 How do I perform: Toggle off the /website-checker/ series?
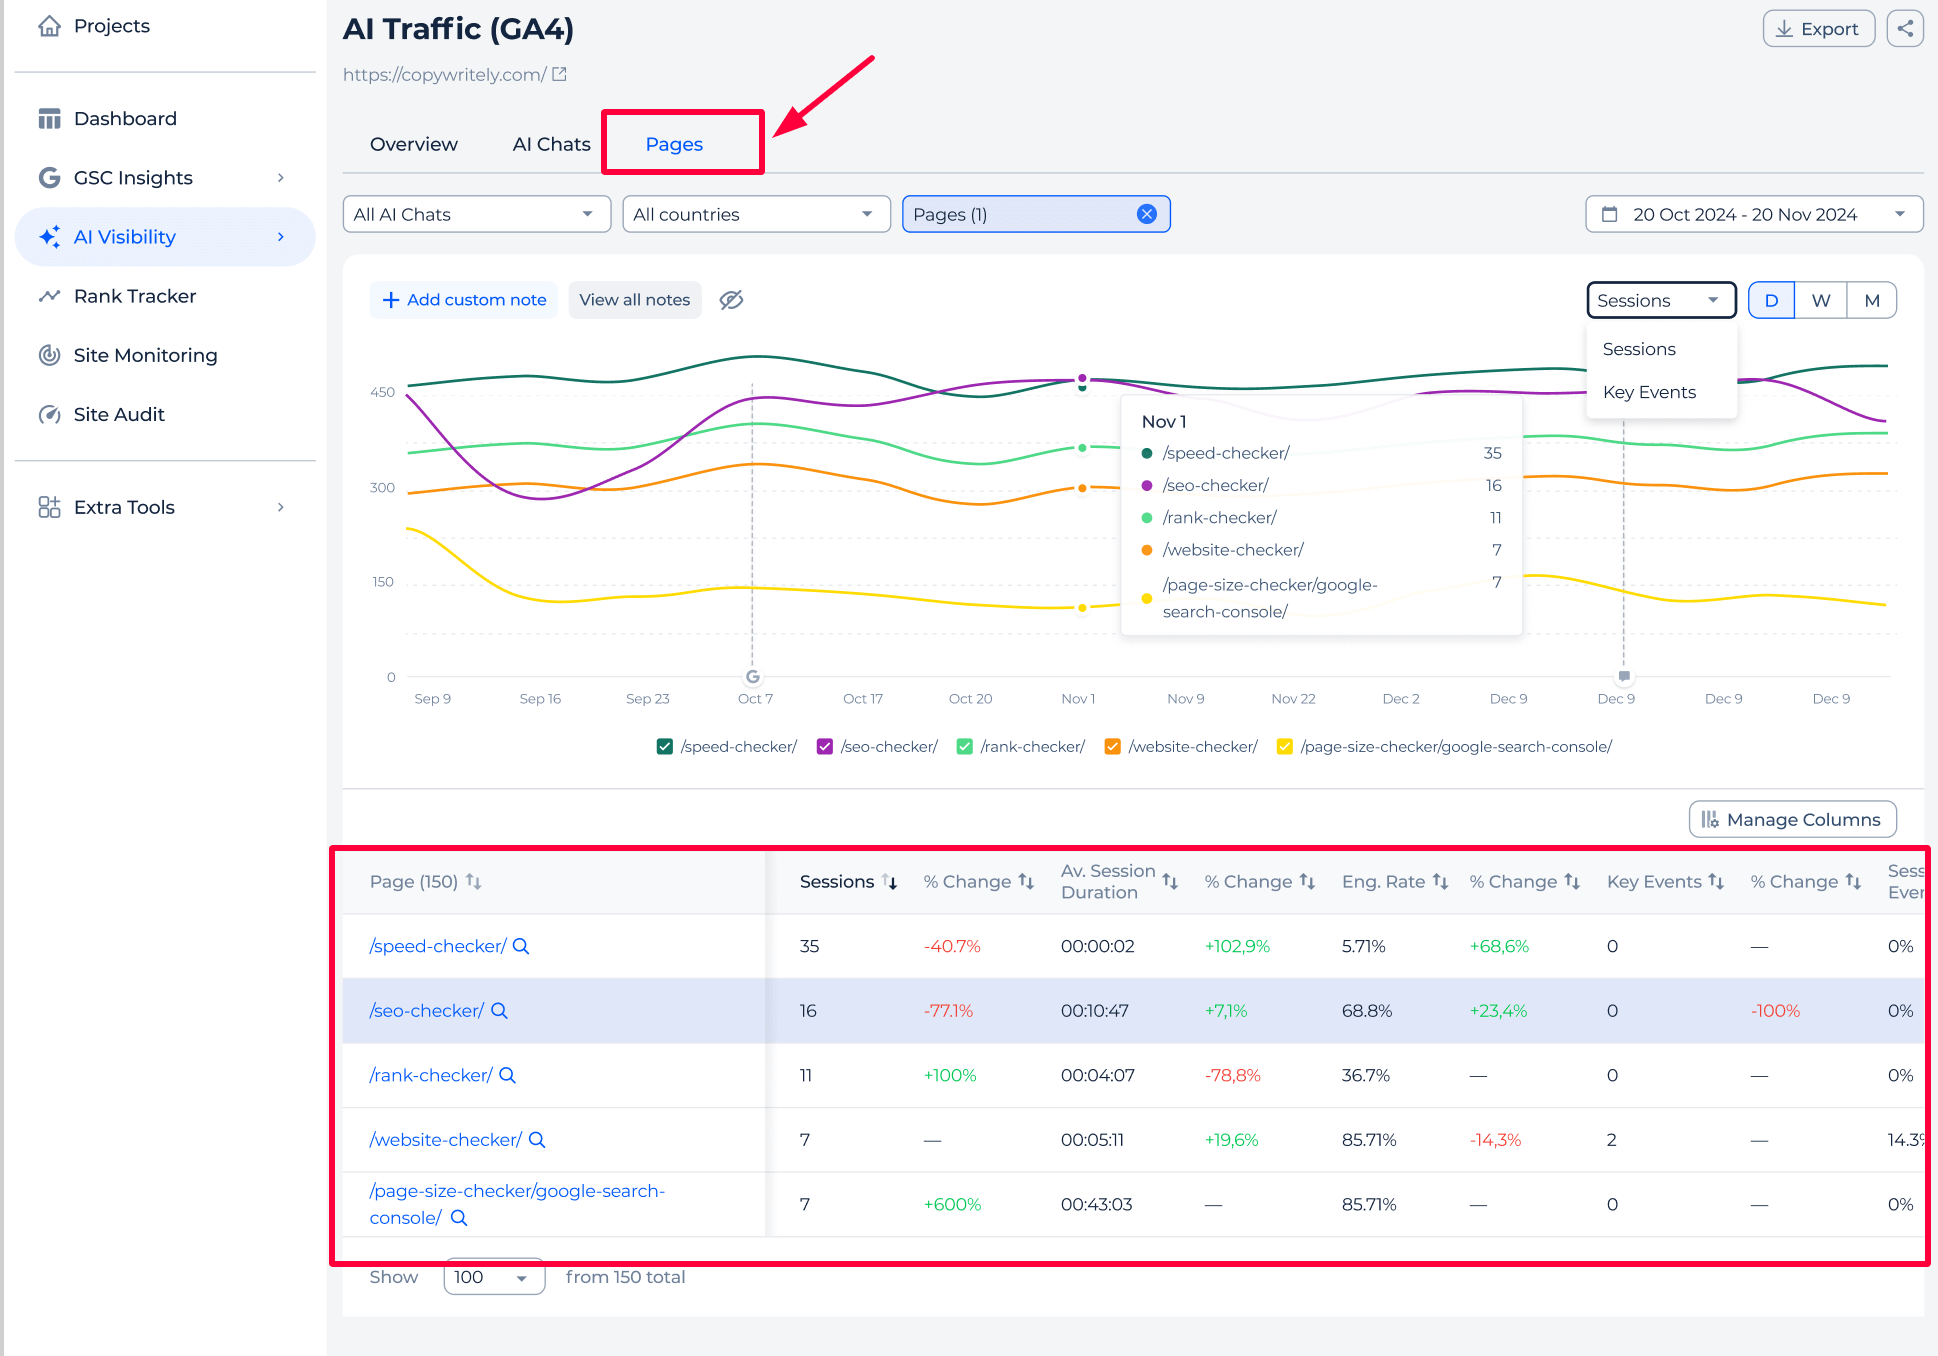(x=1112, y=746)
